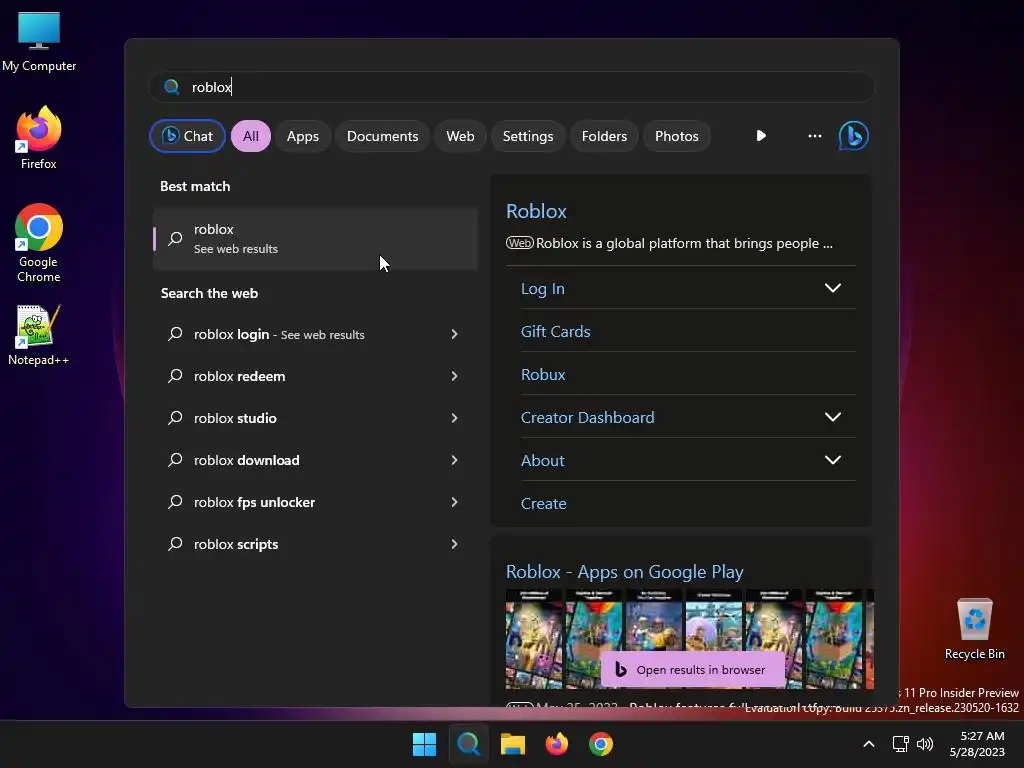Image resolution: width=1024 pixels, height=768 pixels.
Task: Select the Apps filter tab
Action: coord(302,136)
